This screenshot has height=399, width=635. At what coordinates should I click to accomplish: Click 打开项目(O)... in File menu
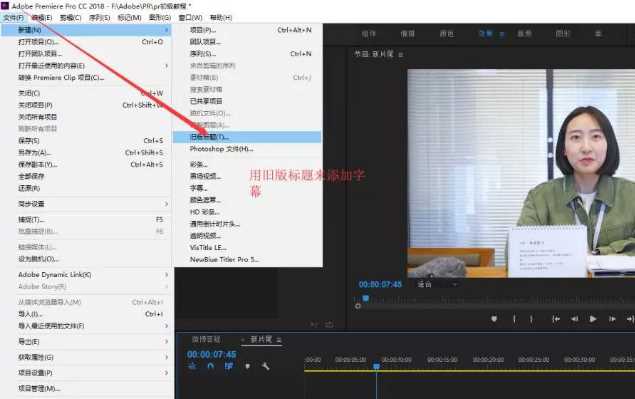click(x=86, y=42)
